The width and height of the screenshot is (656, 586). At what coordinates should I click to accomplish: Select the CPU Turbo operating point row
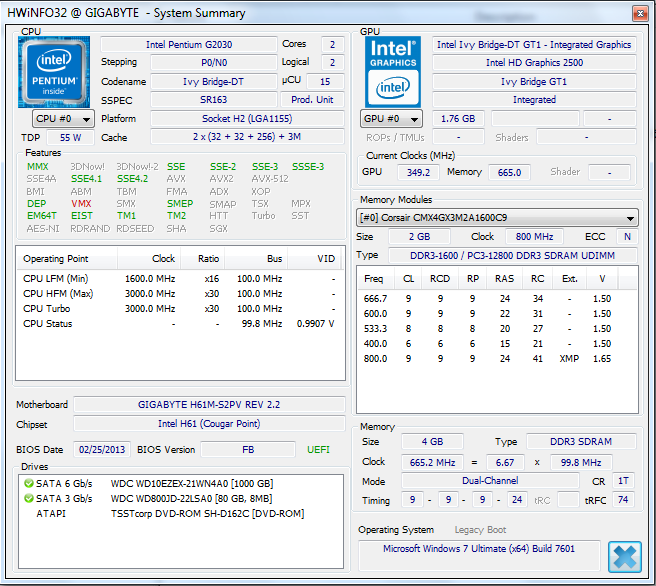(x=180, y=309)
